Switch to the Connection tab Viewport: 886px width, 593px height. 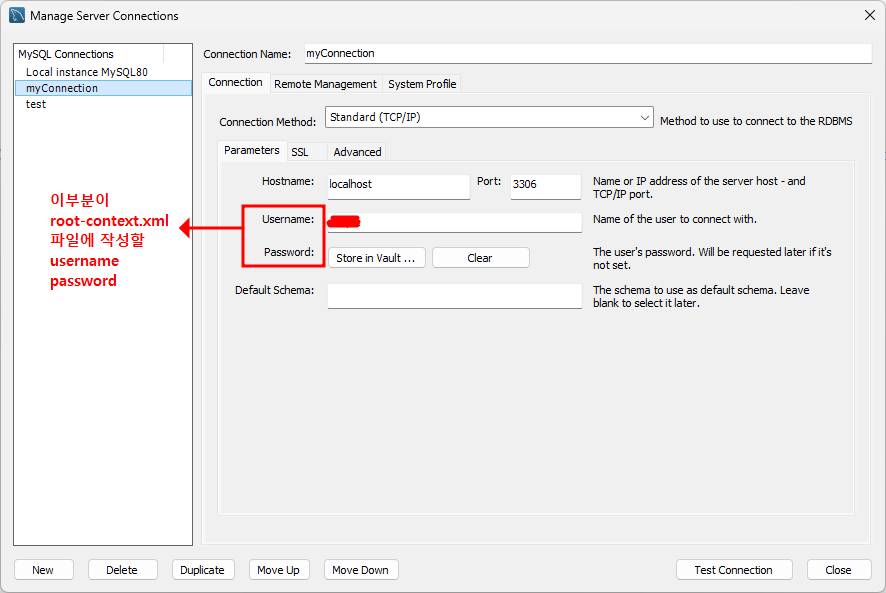(x=235, y=83)
